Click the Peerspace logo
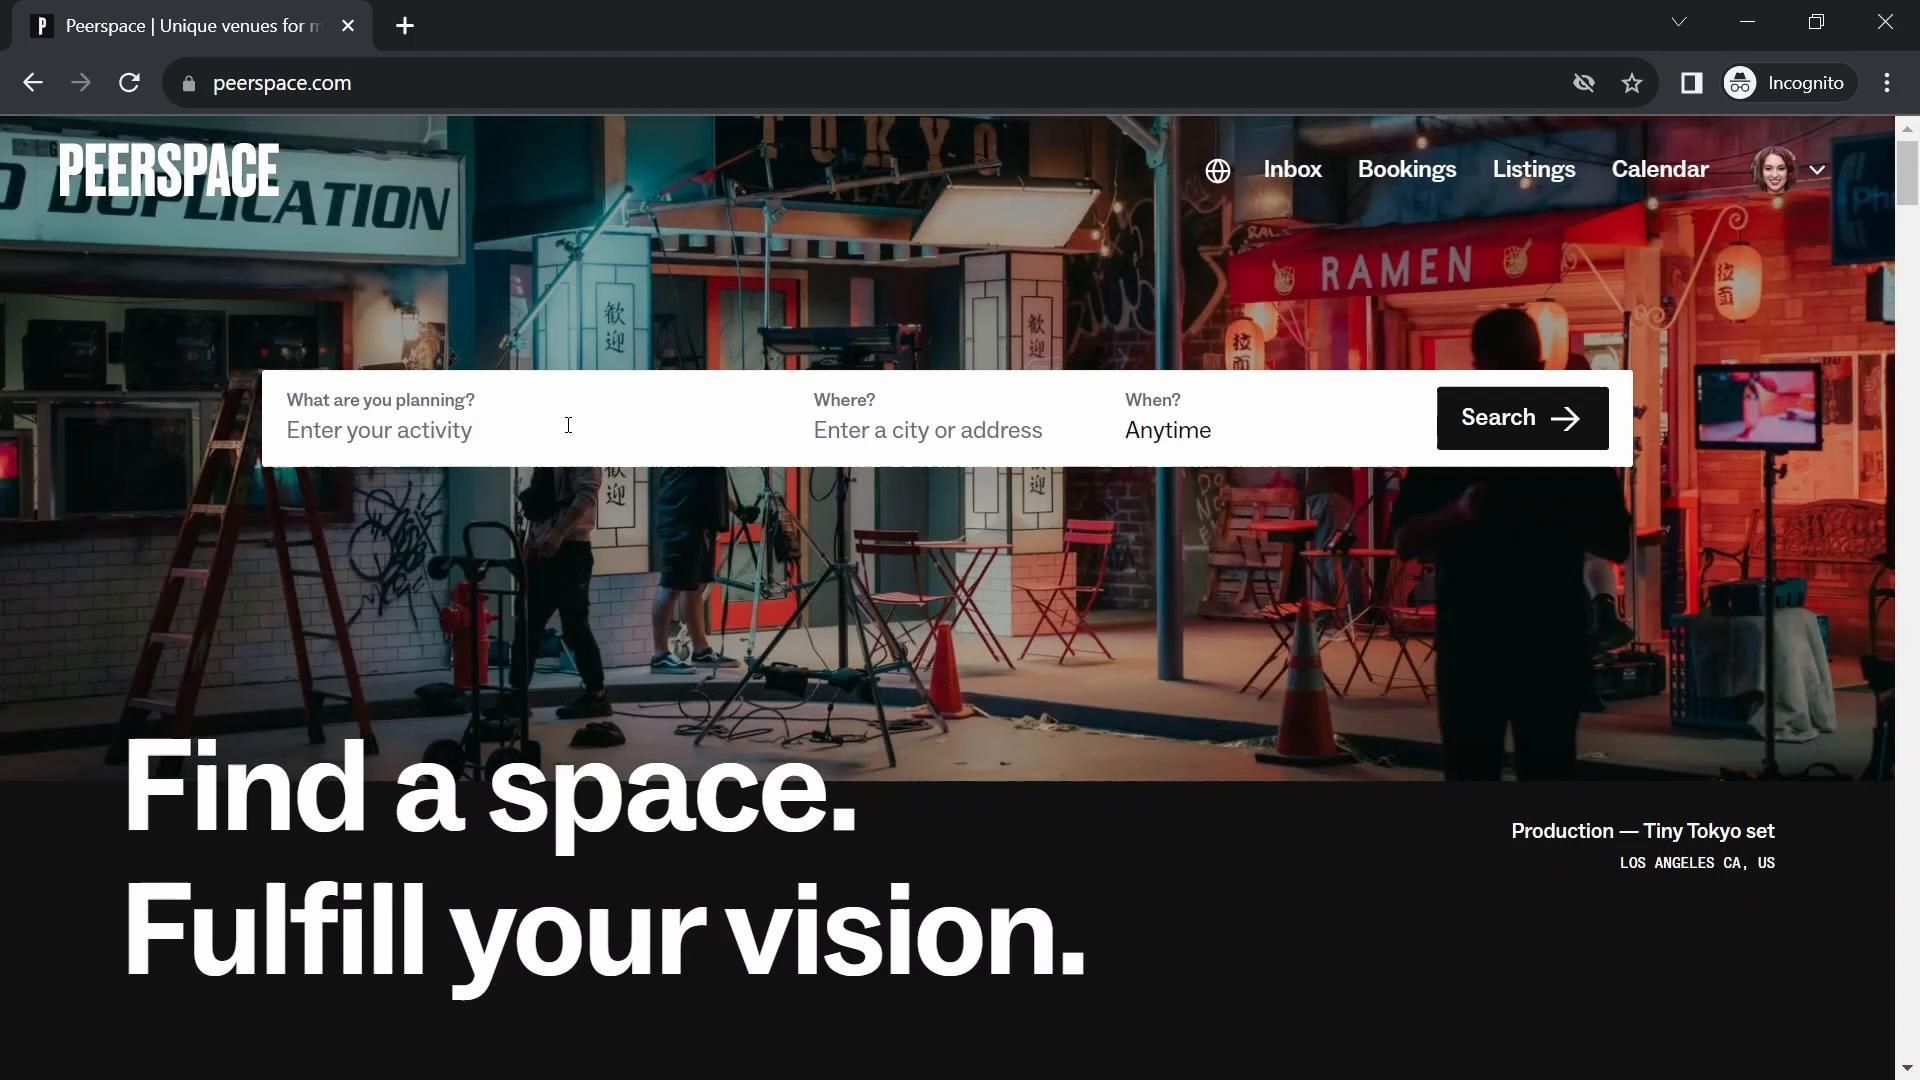The height and width of the screenshot is (1080, 1920). pos(168,170)
